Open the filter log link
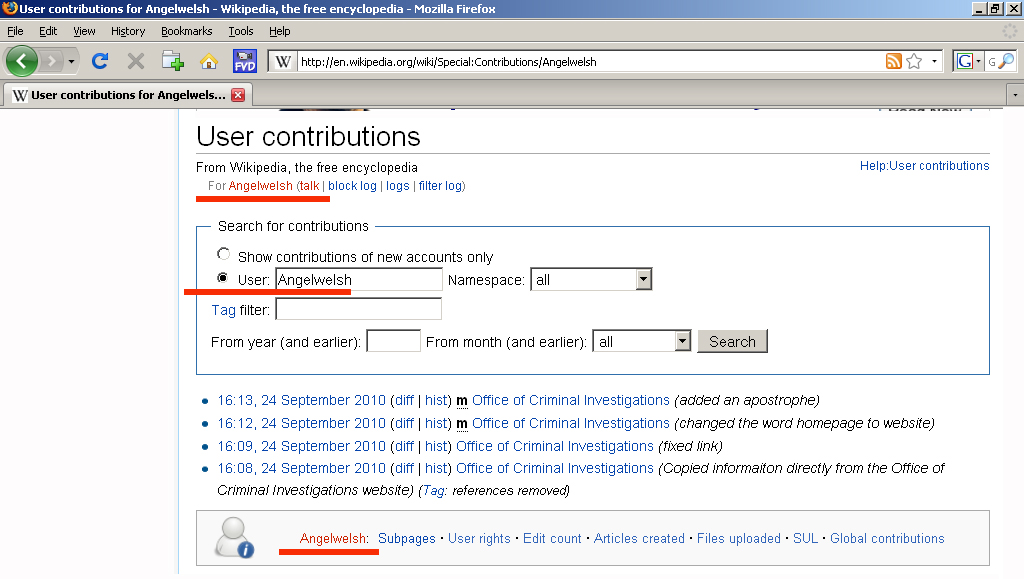The height and width of the screenshot is (579, 1024). 440,186
